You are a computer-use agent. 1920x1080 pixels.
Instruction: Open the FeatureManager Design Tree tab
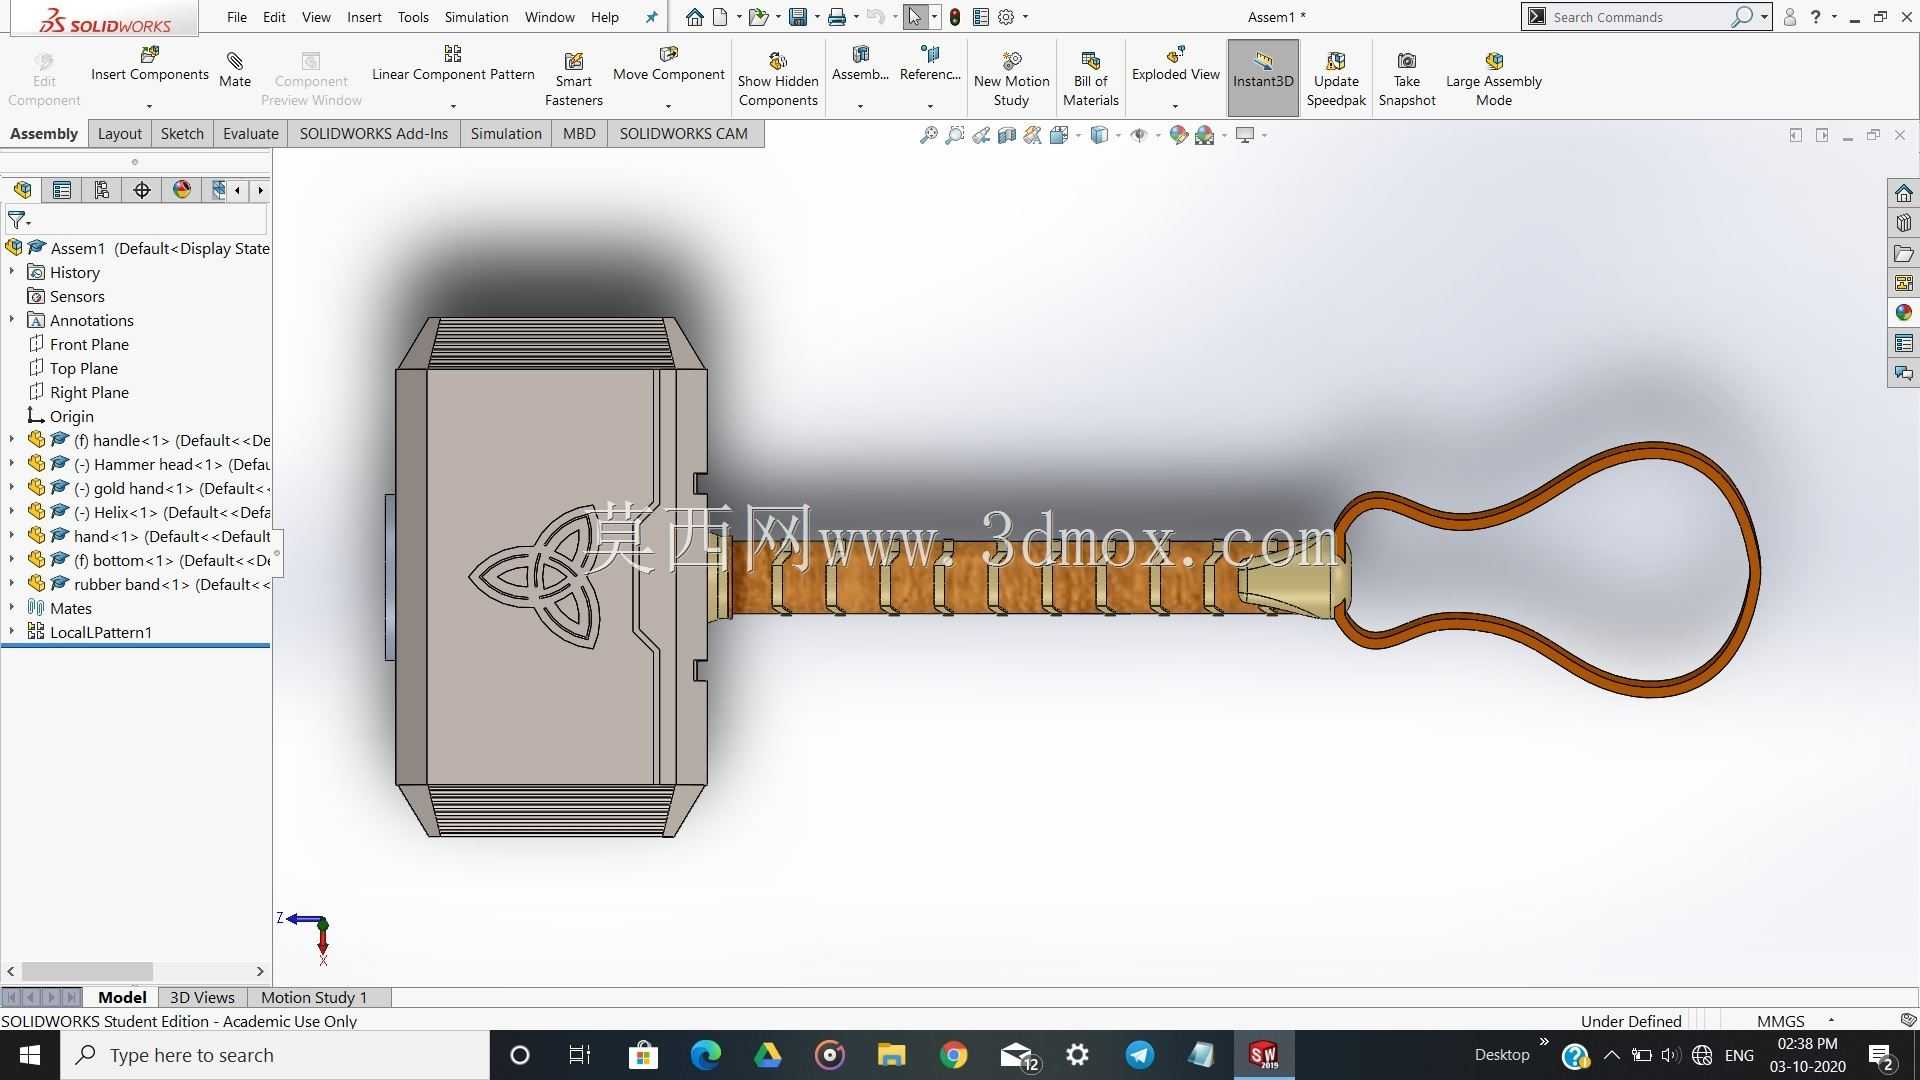(22, 190)
